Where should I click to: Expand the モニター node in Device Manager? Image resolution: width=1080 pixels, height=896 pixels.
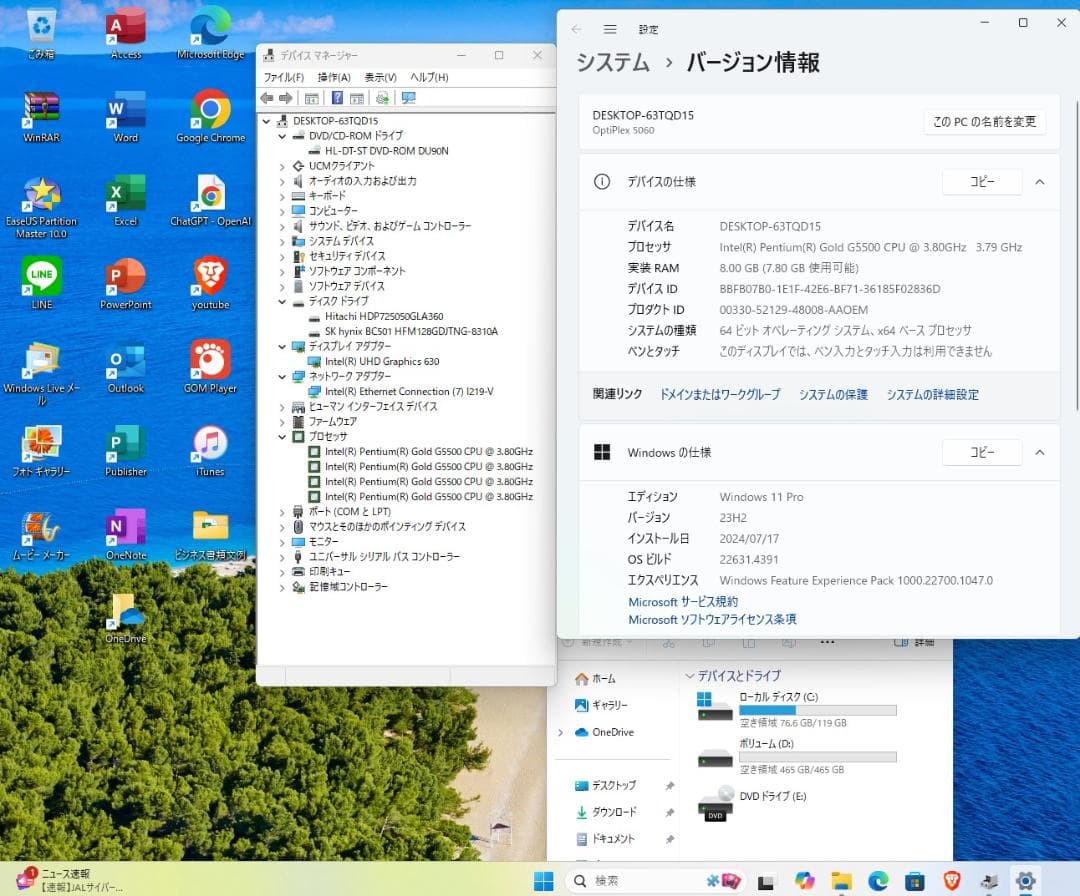[x=282, y=541]
